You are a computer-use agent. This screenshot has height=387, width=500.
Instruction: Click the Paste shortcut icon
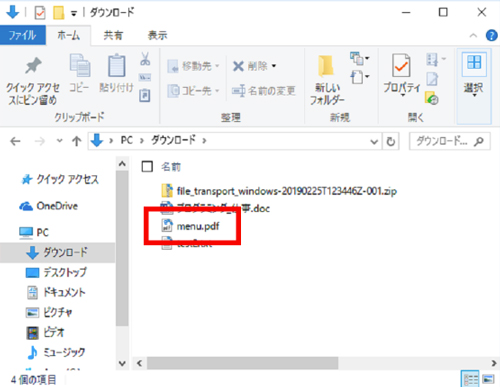click(145, 95)
